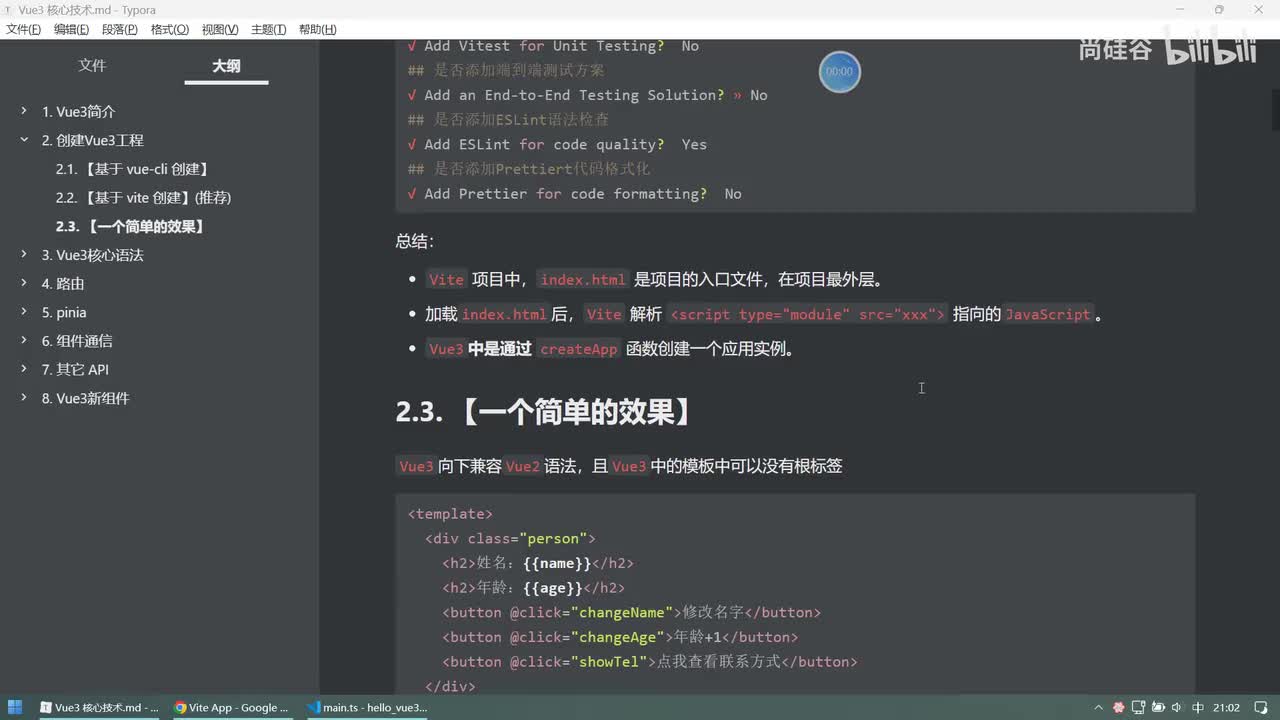Viewport: 1280px width, 720px height.
Task: Click the red tray application icon
Action: [x=1119, y=708]
